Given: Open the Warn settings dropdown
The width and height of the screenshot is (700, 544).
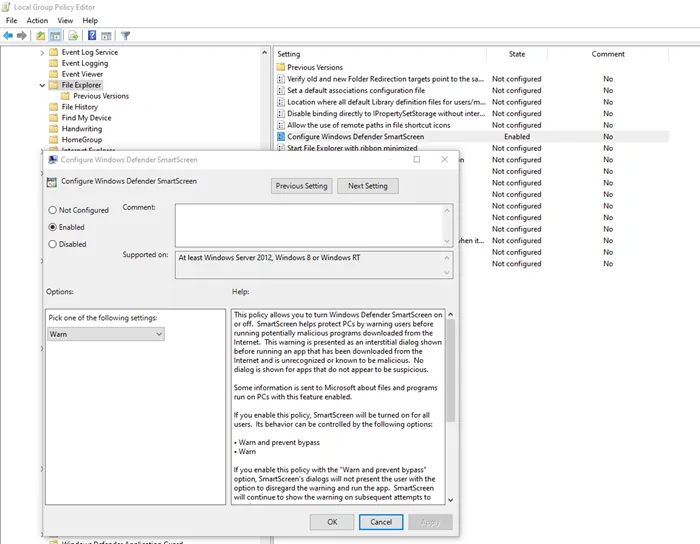Looking at the screenshot, I should [106, 334].
